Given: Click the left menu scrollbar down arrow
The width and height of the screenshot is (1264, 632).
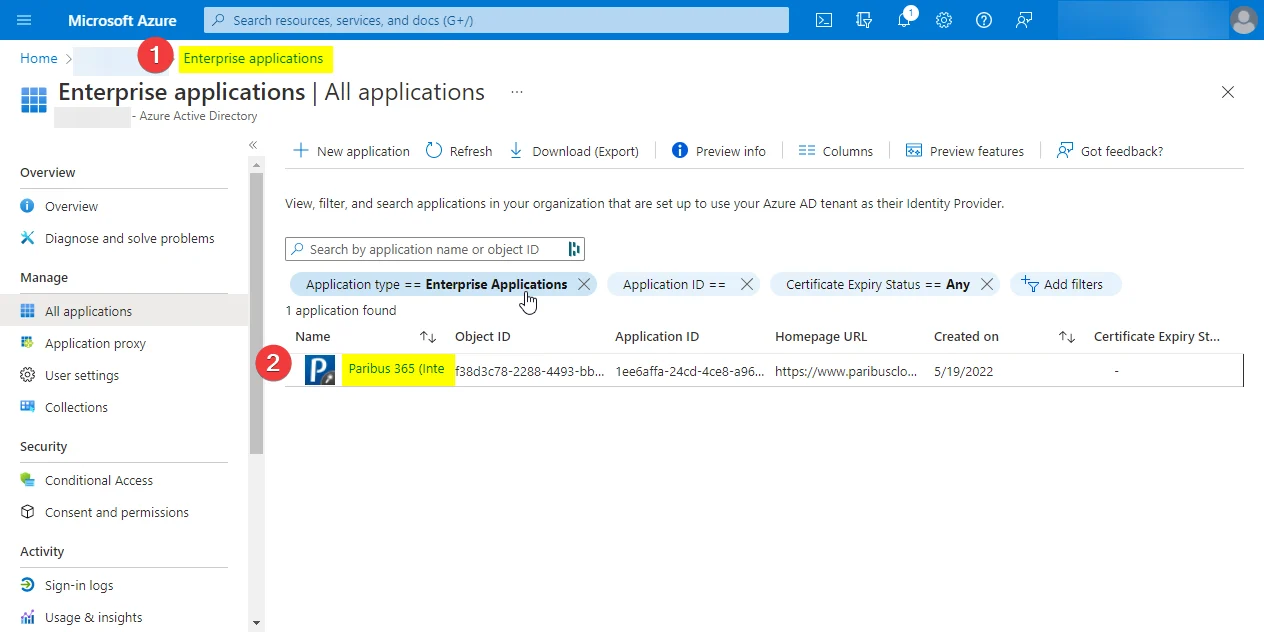Looking at the screenshot, I should (x=256, y=623).
